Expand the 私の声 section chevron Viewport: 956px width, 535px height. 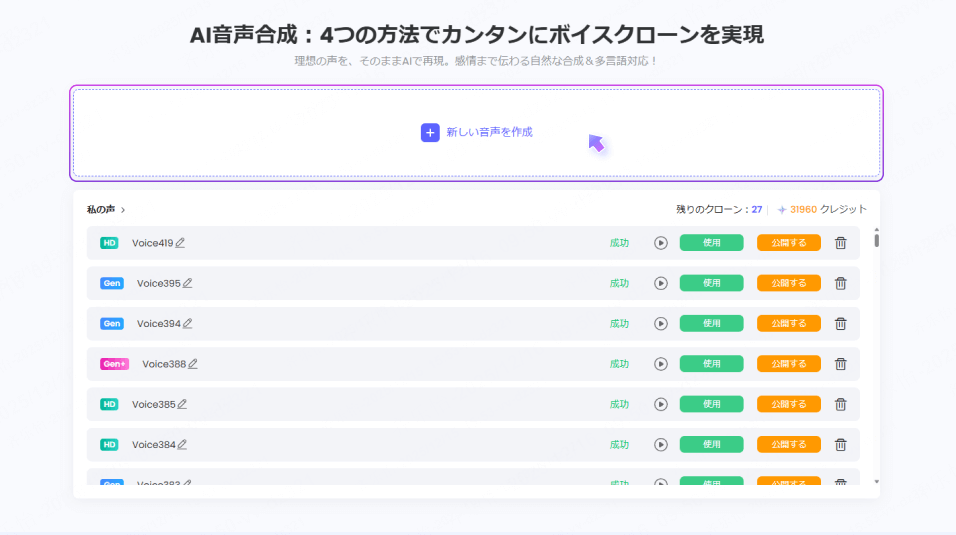[x=123, y=210]
